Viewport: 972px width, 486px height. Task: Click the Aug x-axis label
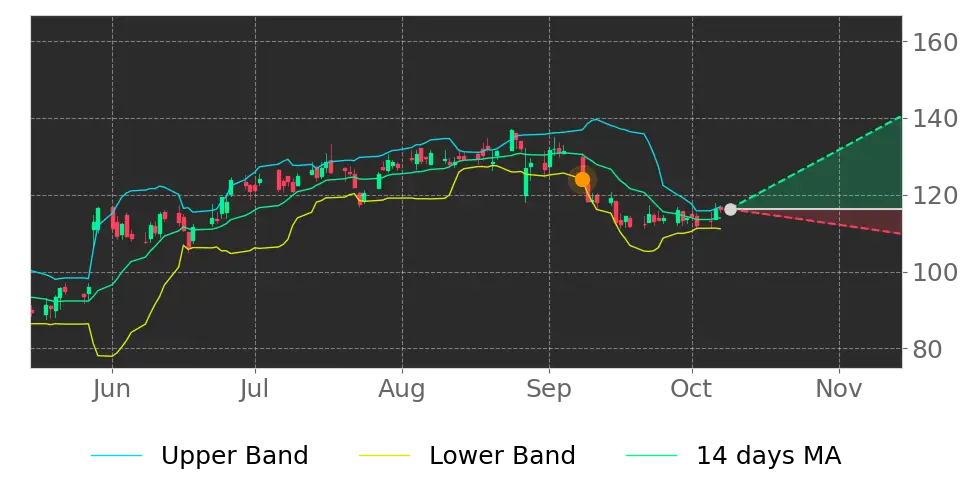(x=402, y=389)
